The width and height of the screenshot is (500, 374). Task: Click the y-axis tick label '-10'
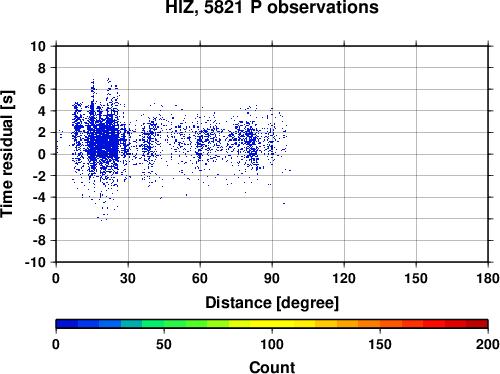[x=35, y=262]
